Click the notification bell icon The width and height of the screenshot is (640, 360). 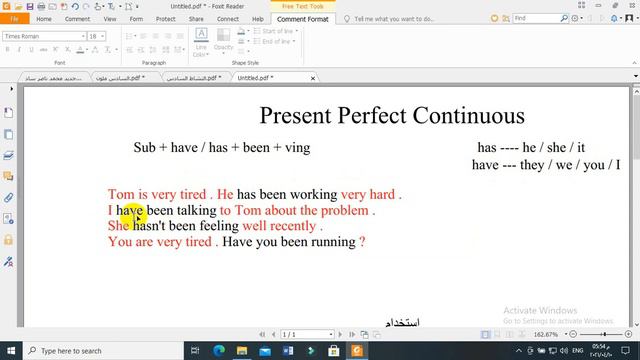click(614, 18)
